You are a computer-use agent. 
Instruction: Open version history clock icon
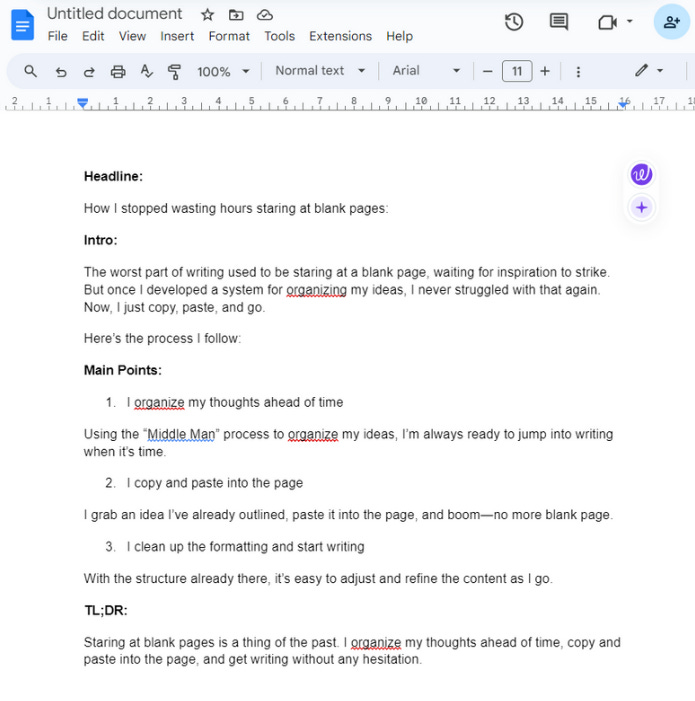[x=514, y=22]
